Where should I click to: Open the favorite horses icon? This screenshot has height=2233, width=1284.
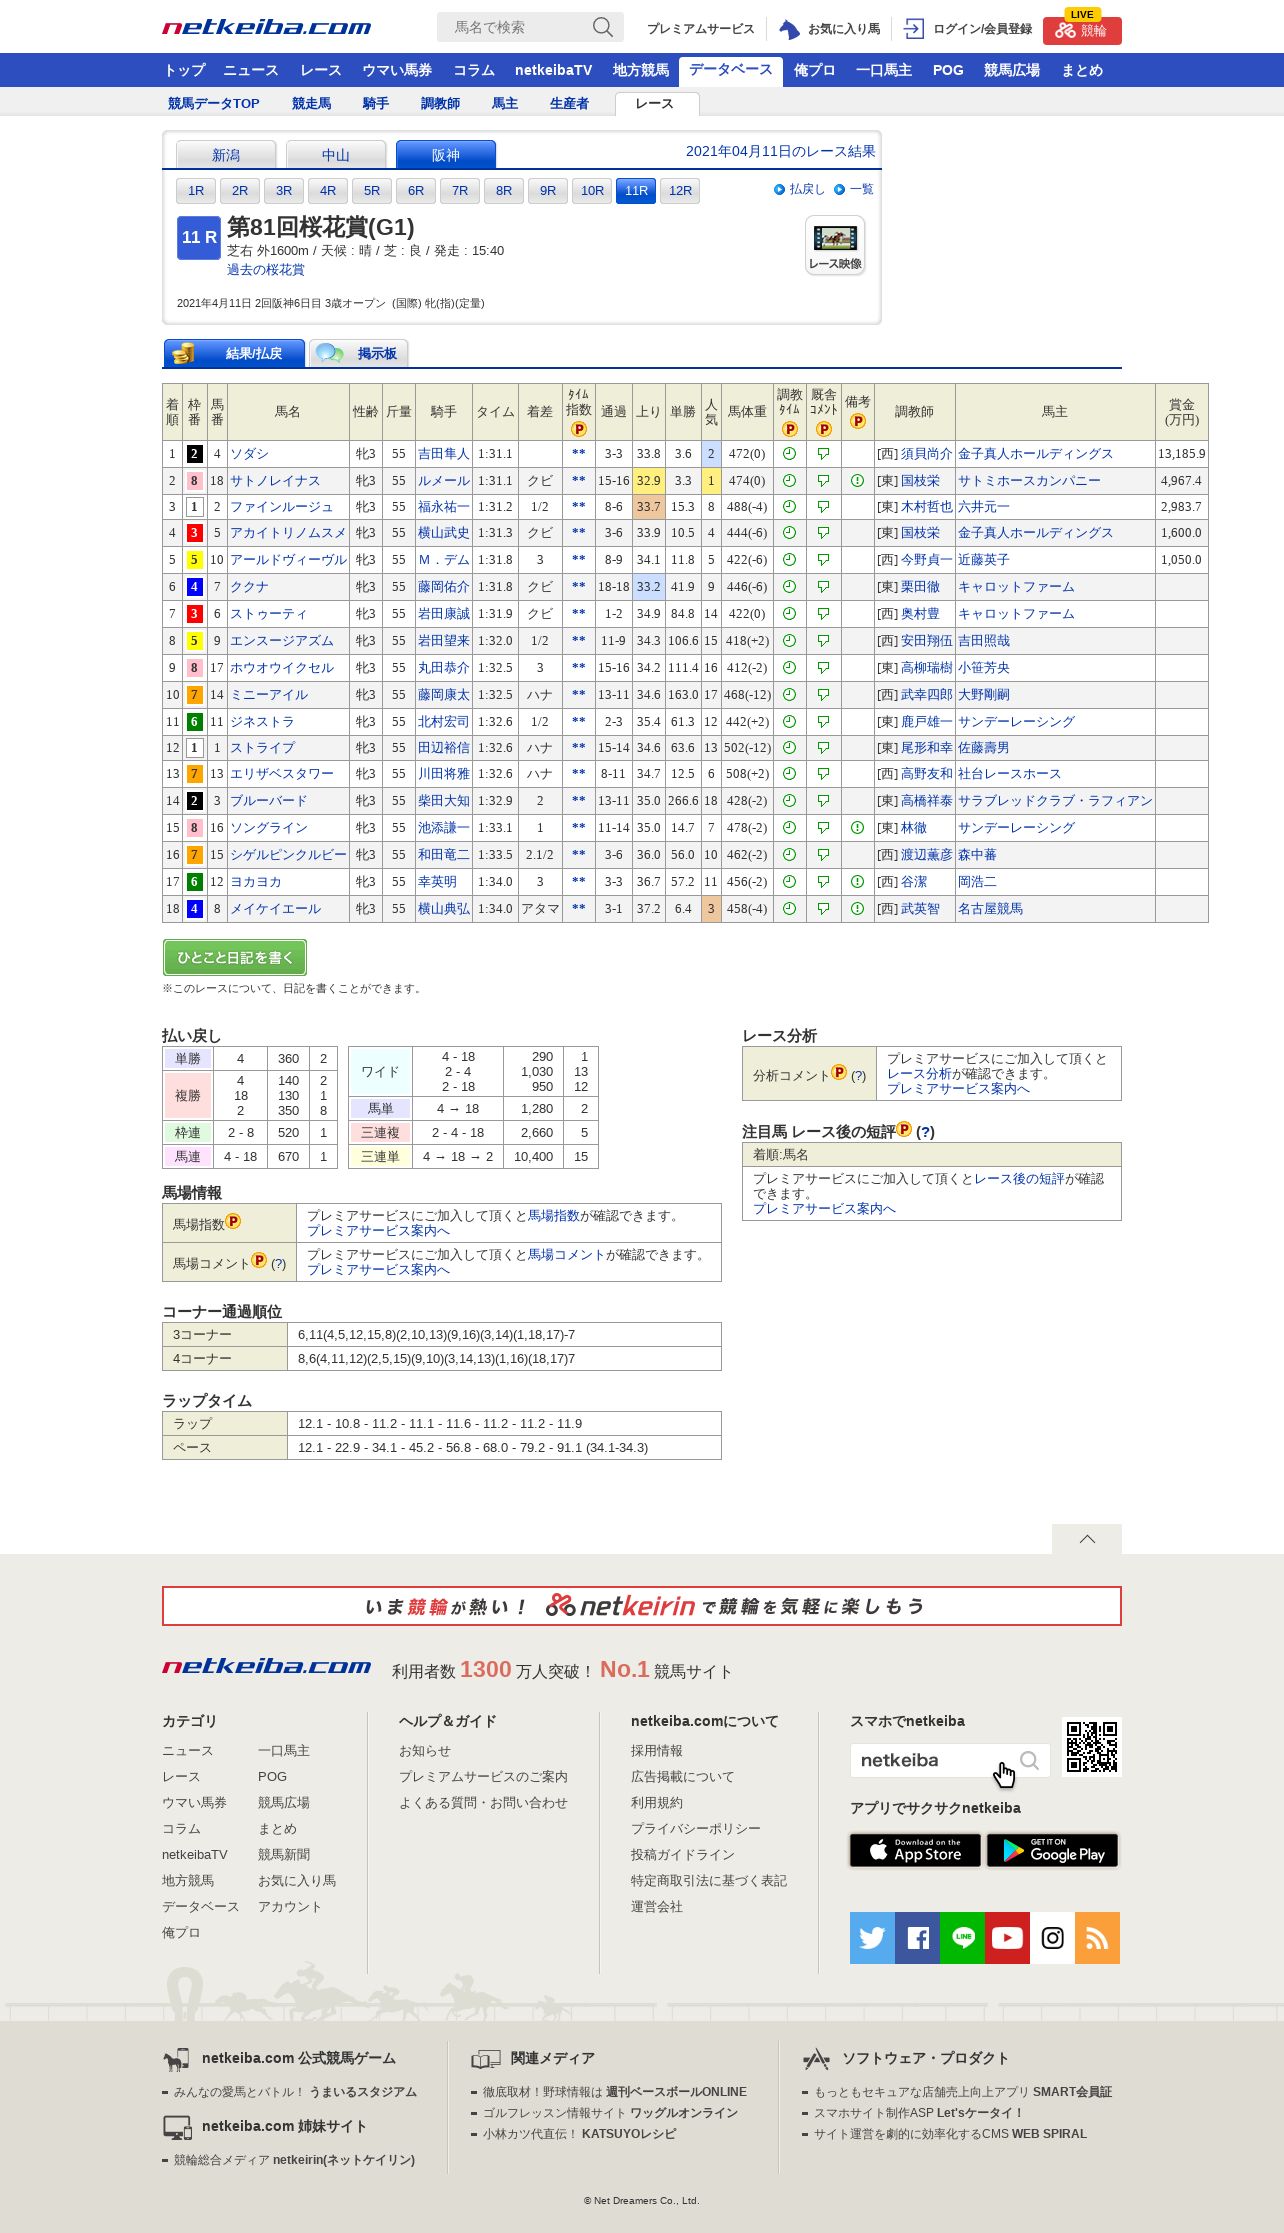coord(789,29)
